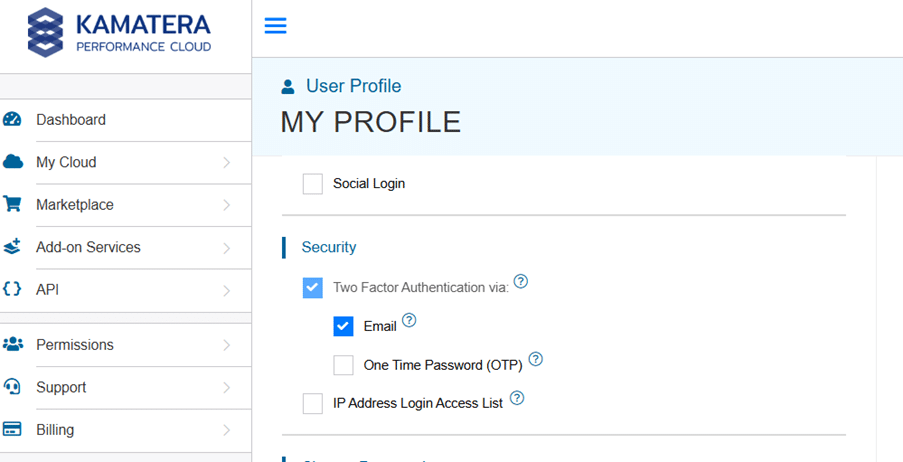Click the User Profile breadcrumb link
The width and height of the screenshot is (903, 462).
353,86
